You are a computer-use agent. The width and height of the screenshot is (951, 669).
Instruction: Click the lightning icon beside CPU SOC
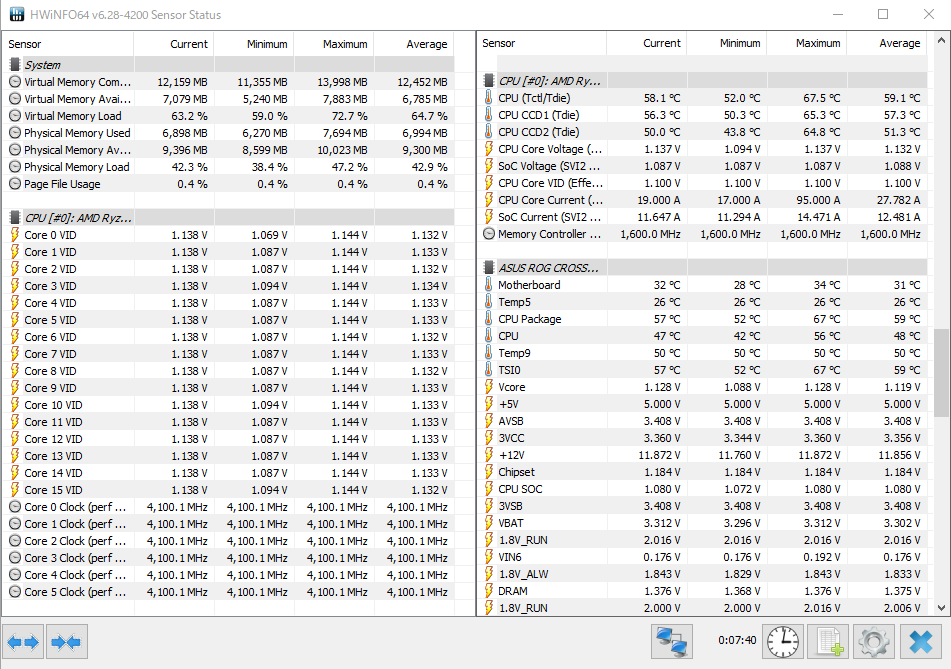pyautogui.click(x=489, y=488)
